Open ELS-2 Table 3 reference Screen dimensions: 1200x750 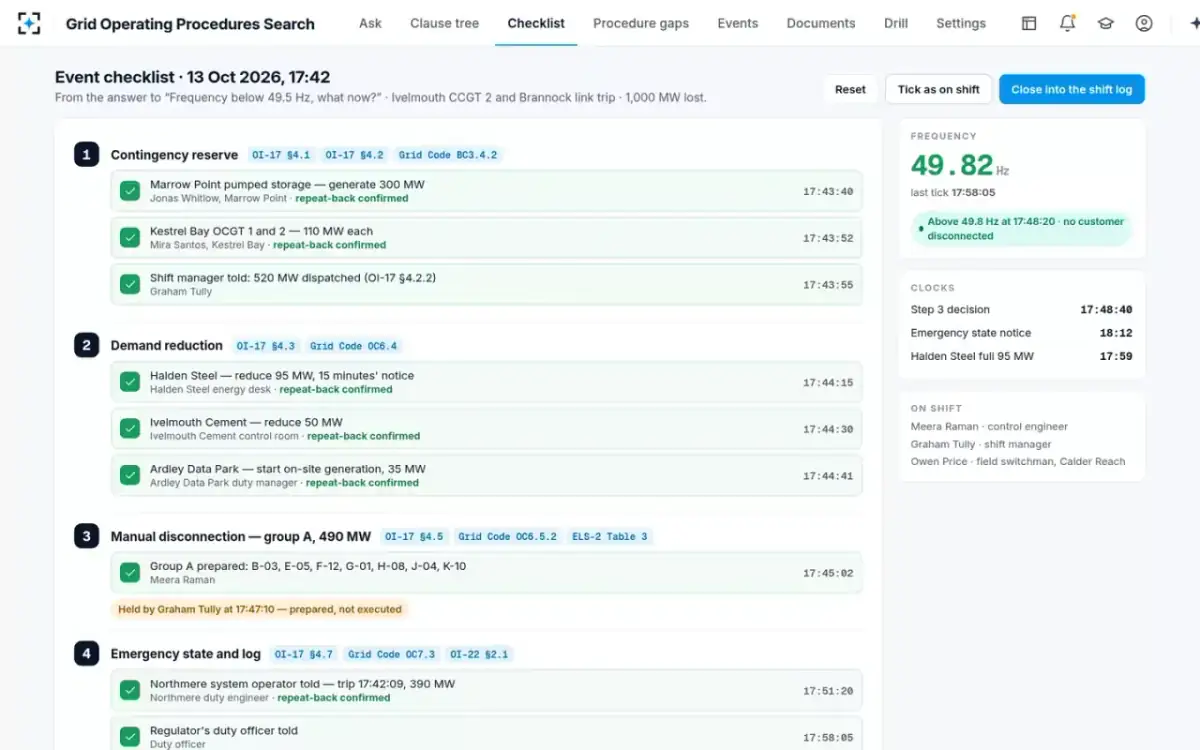(x=610, y=537)
